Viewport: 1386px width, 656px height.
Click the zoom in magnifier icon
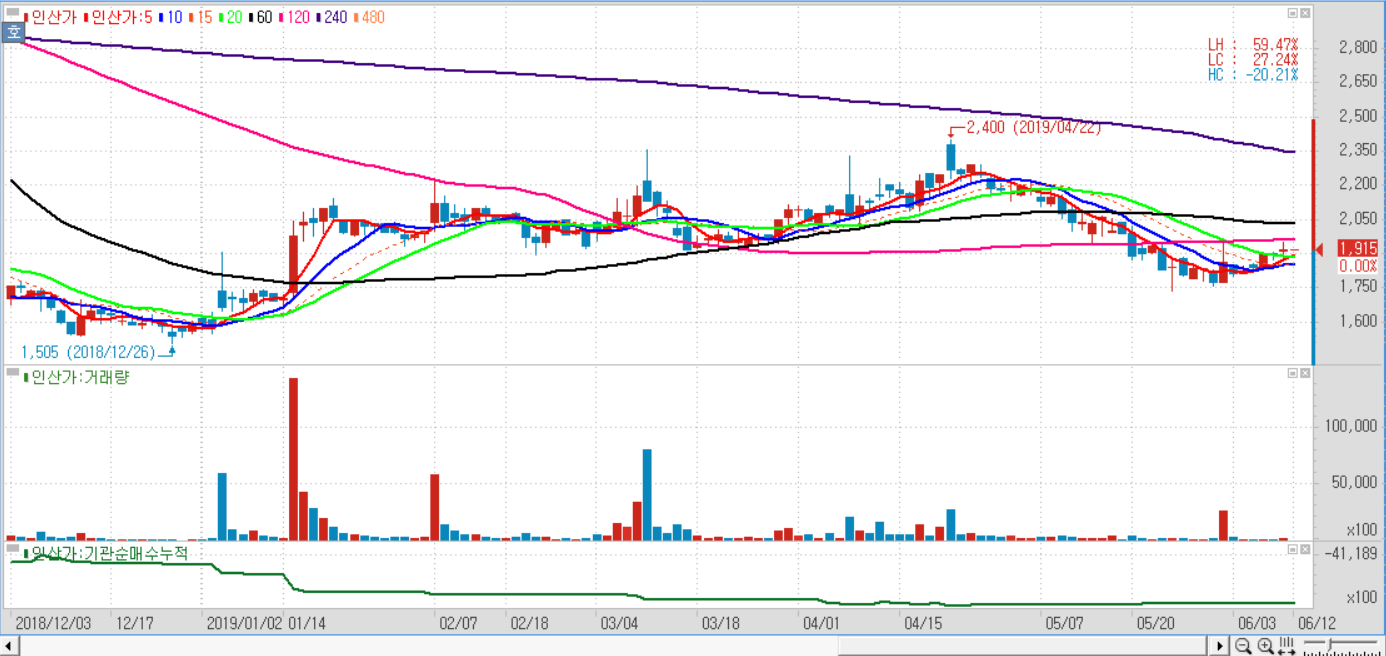(x=1266, y=646)
